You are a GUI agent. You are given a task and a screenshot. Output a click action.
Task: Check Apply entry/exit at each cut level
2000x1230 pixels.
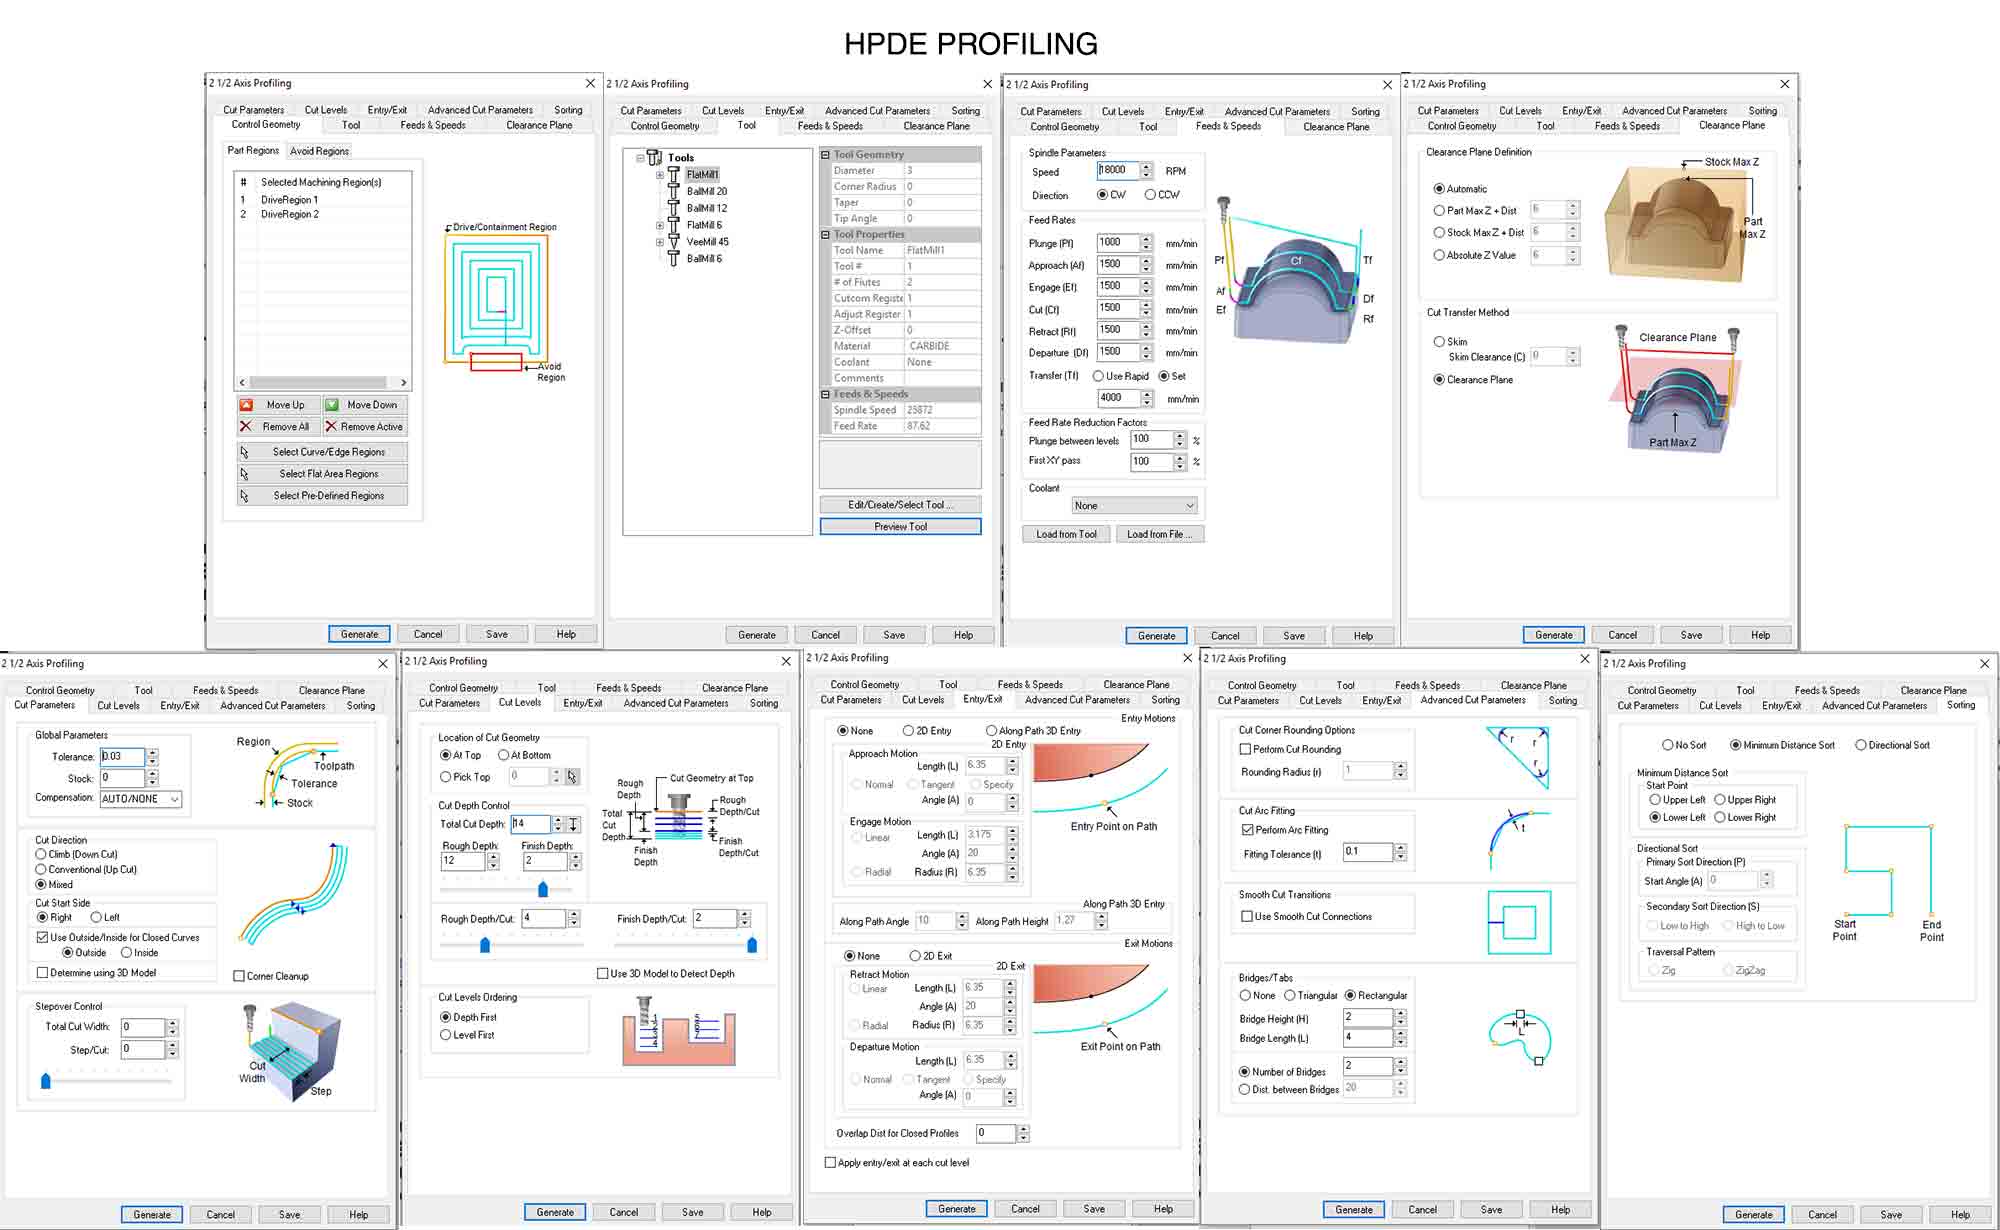tap(897, 1163)
